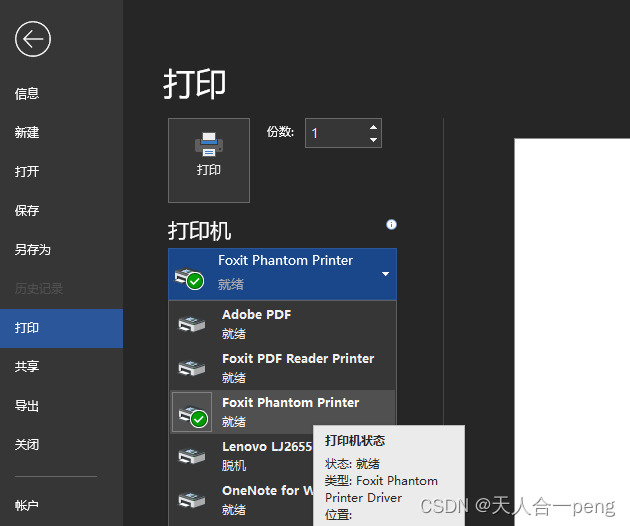
Task: Click the white print preview page
Action: 572,332
